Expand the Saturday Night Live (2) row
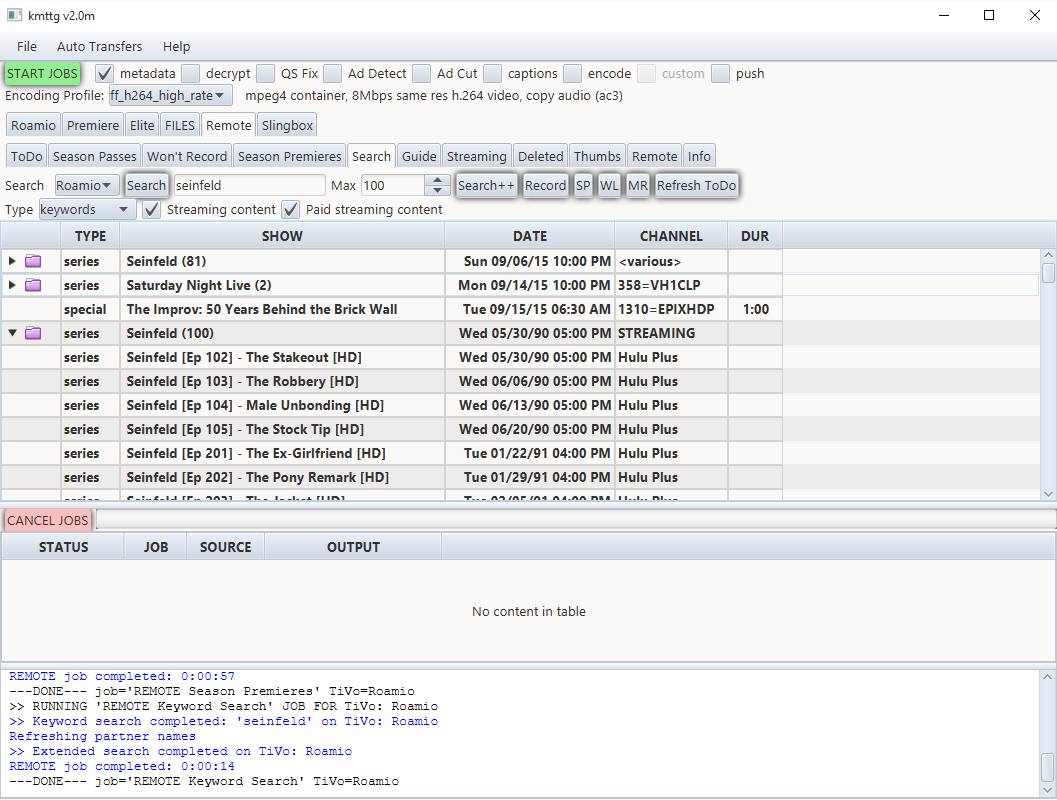 click(x=12, y=285)
